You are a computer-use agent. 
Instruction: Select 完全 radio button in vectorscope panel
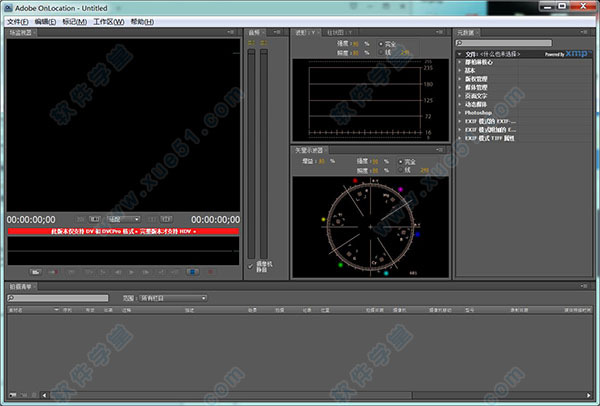pos(400,161)
